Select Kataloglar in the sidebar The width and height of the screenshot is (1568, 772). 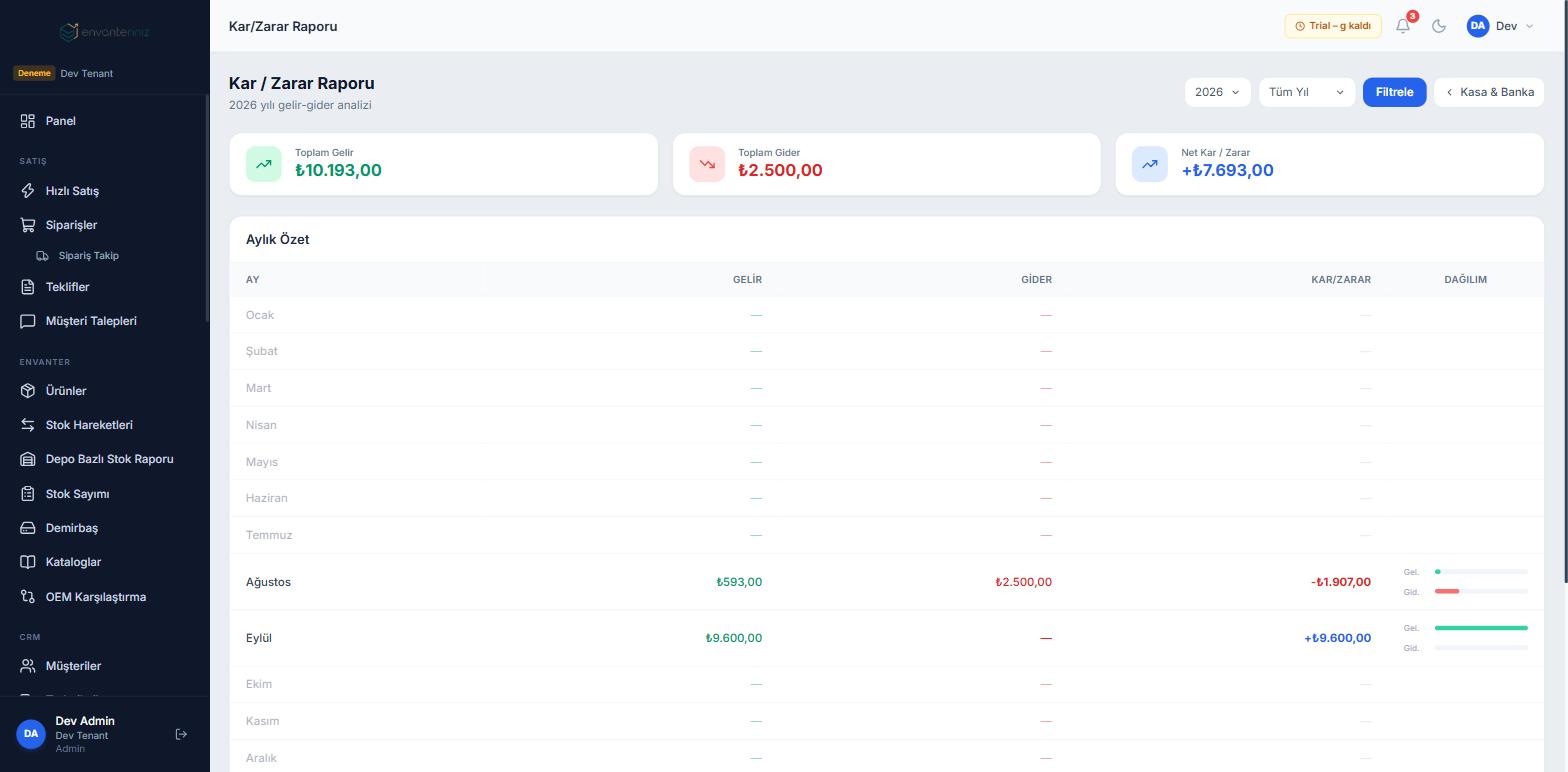tap(73, 562)
